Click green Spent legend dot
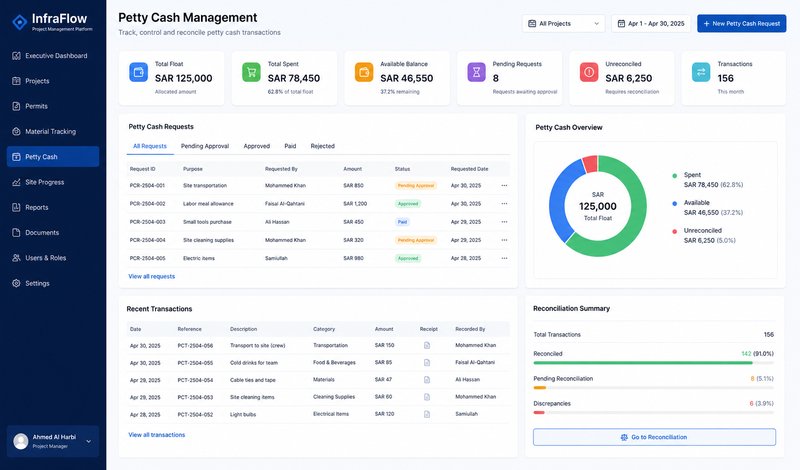Screen dimensions: 800x470 pyautogui.click(x=674, y=176)
